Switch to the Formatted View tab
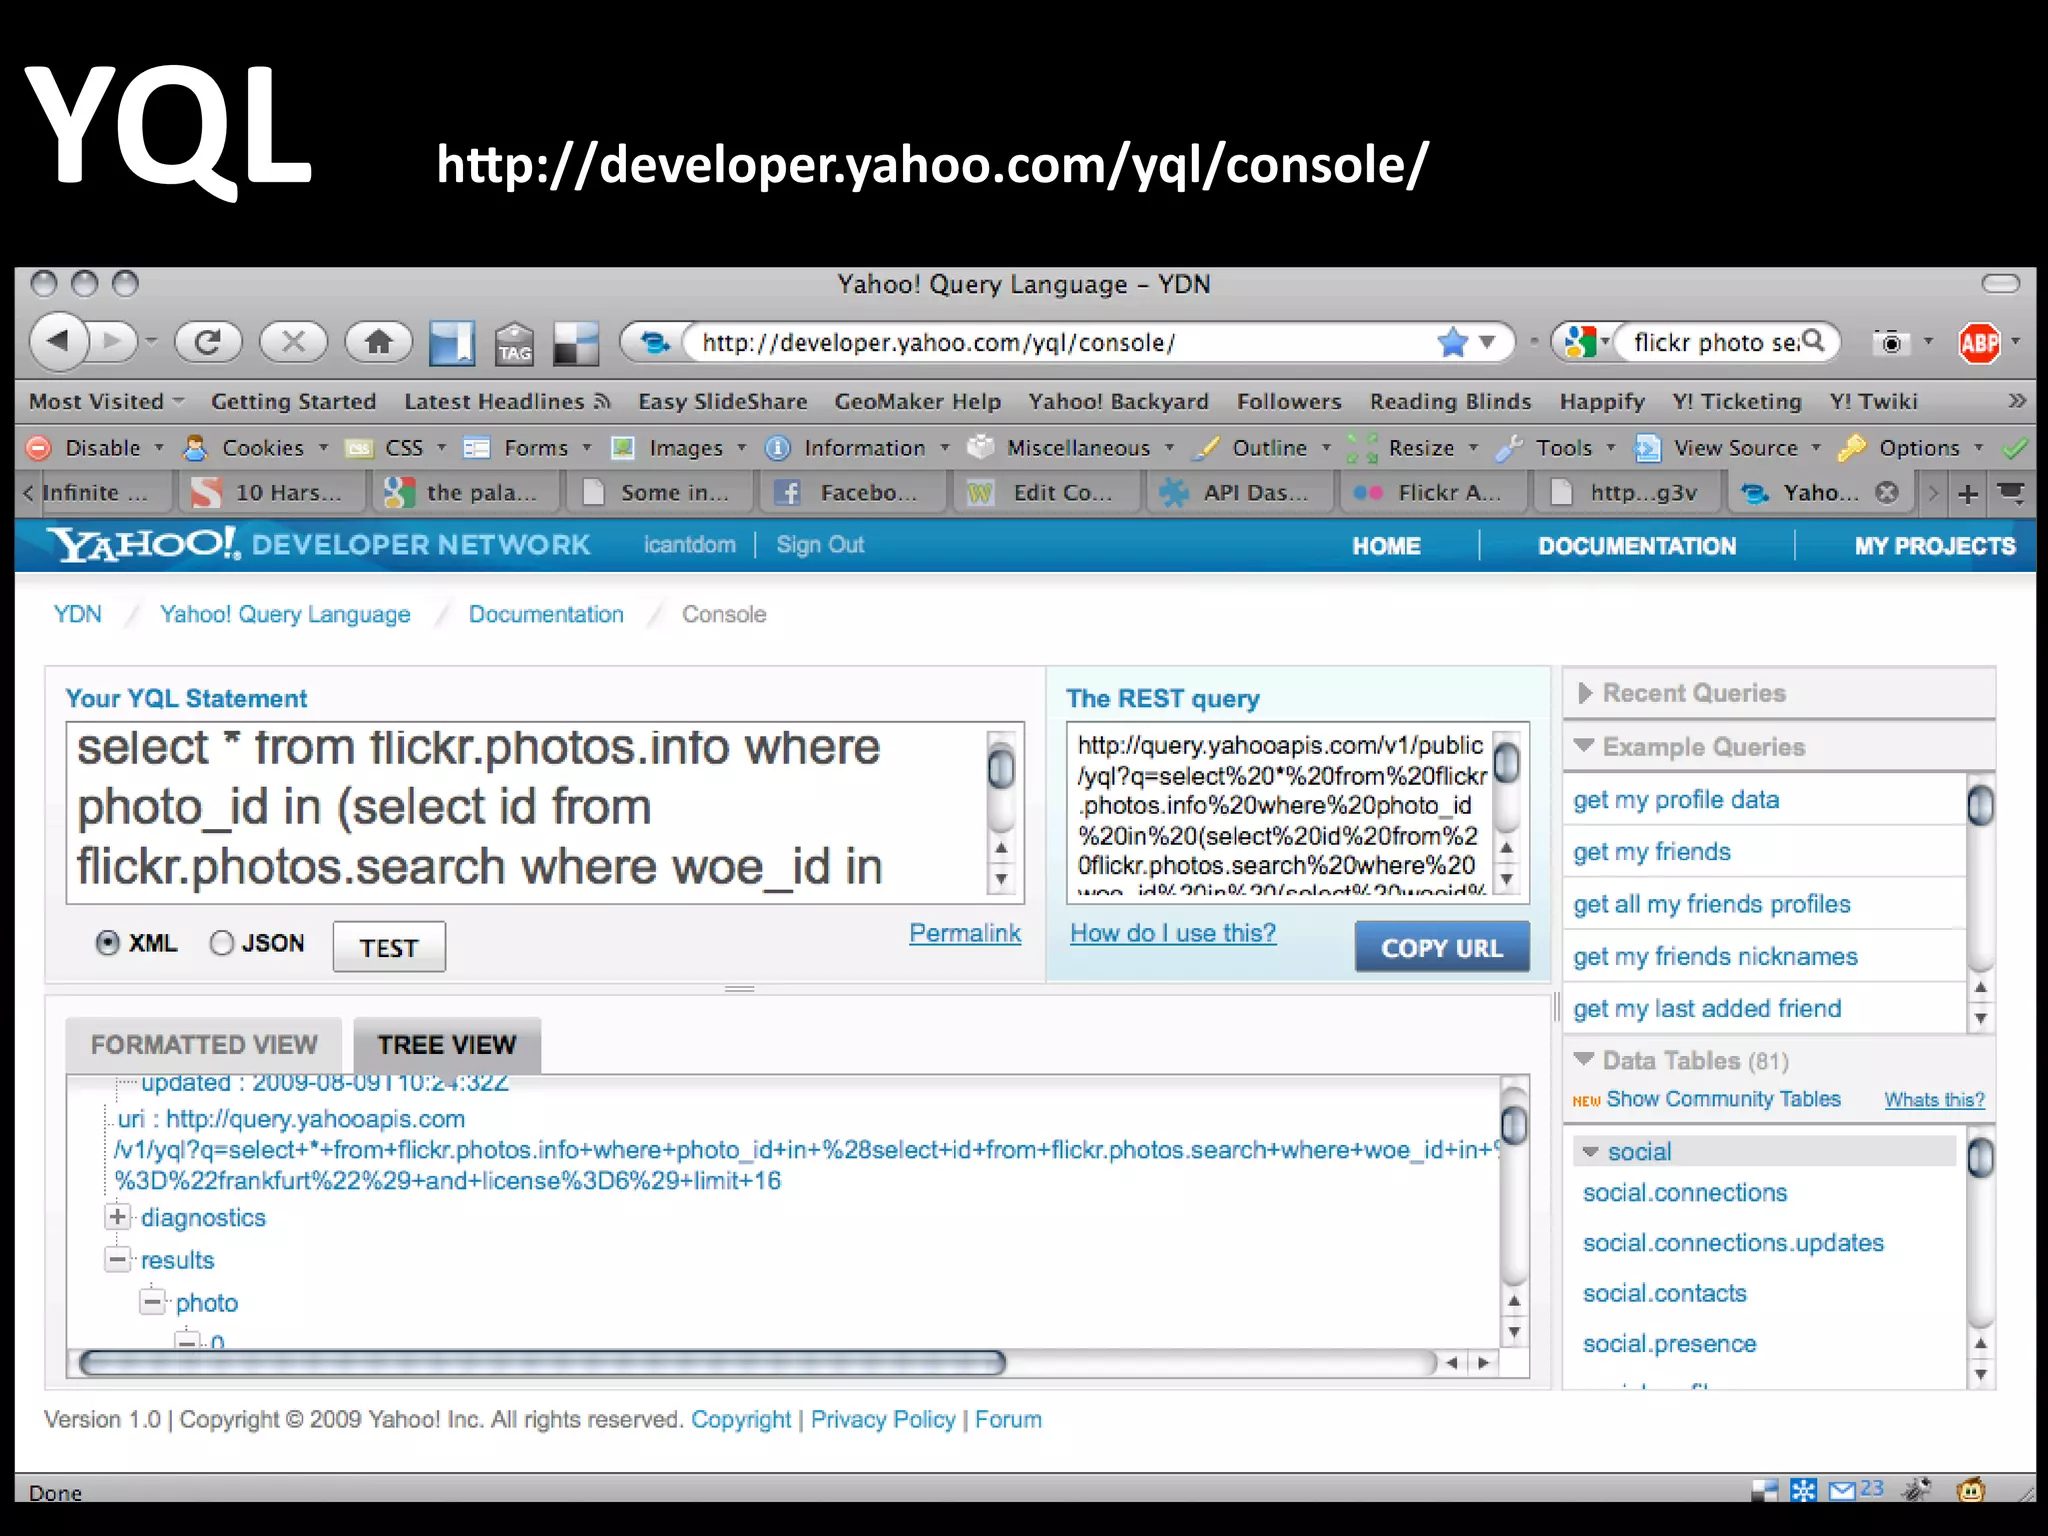The height and width of the screenshot is (1536, 2048). (204, 1045)
